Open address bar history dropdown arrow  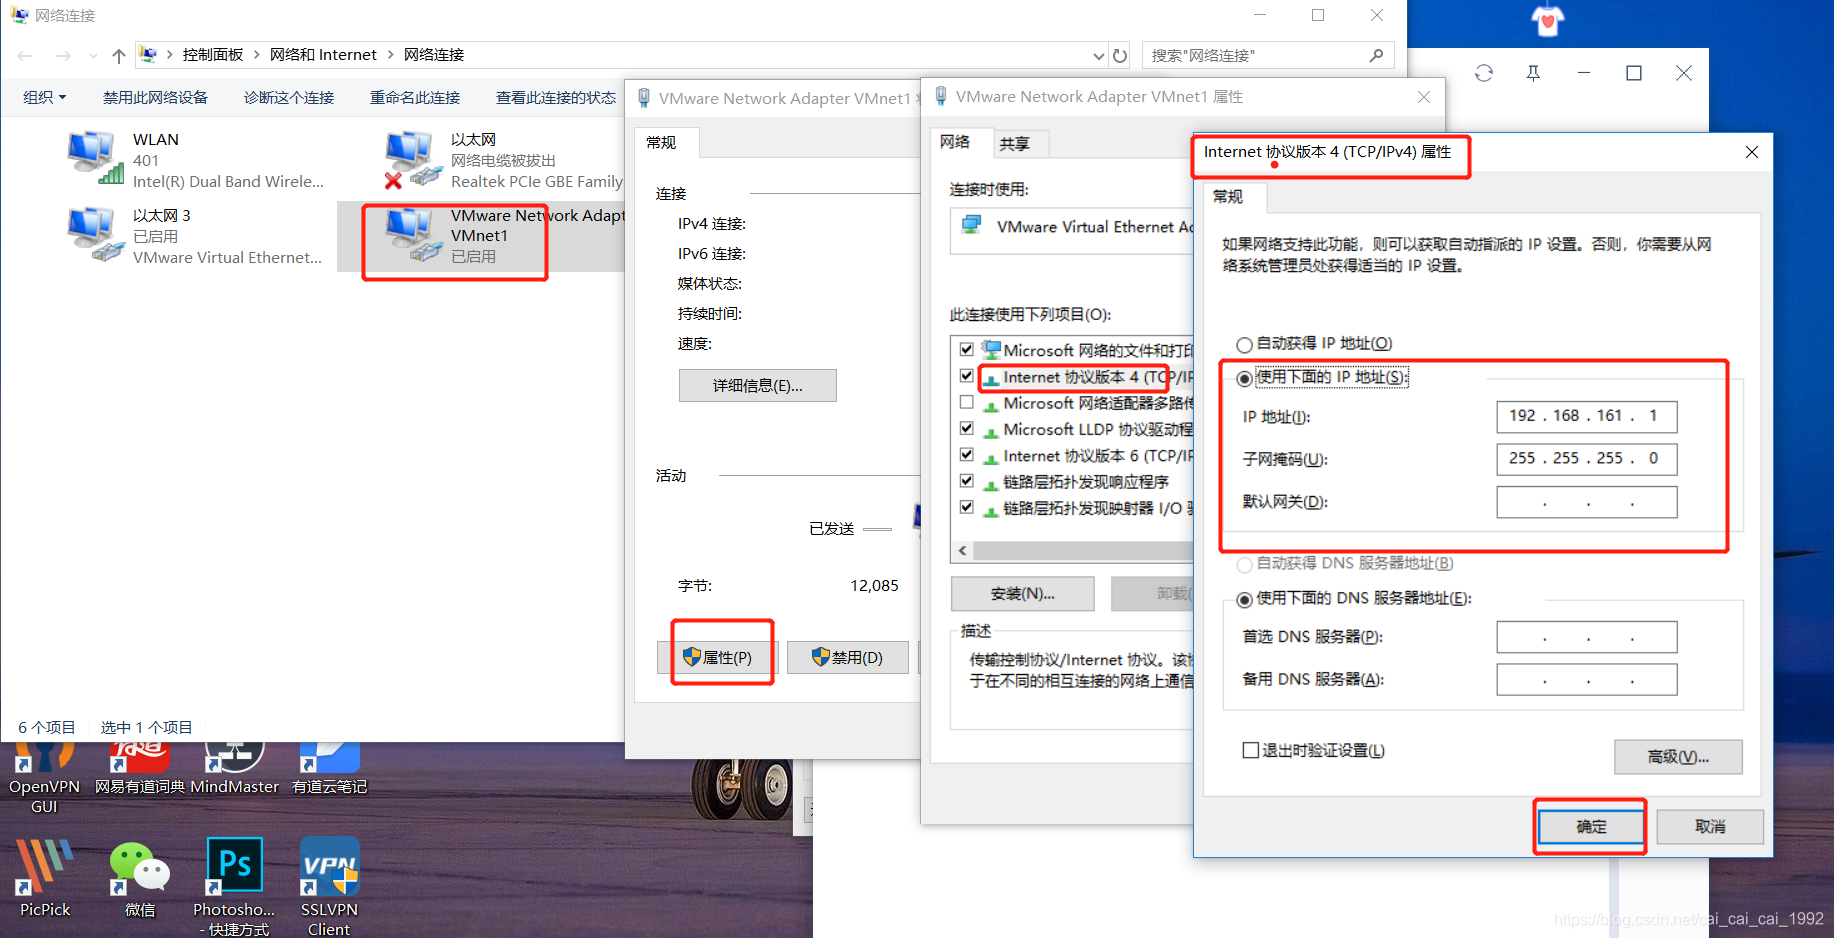(x=1098, y=55)
